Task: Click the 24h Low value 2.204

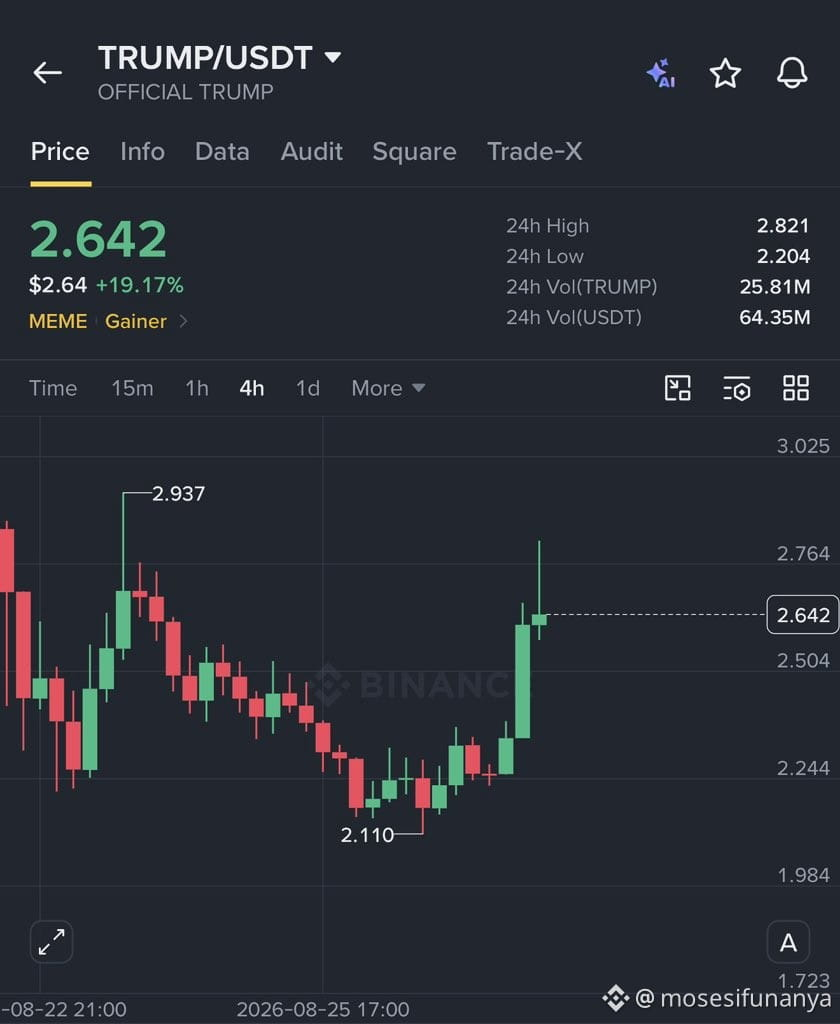Action: pyautogui.click(x=783, y=256)
